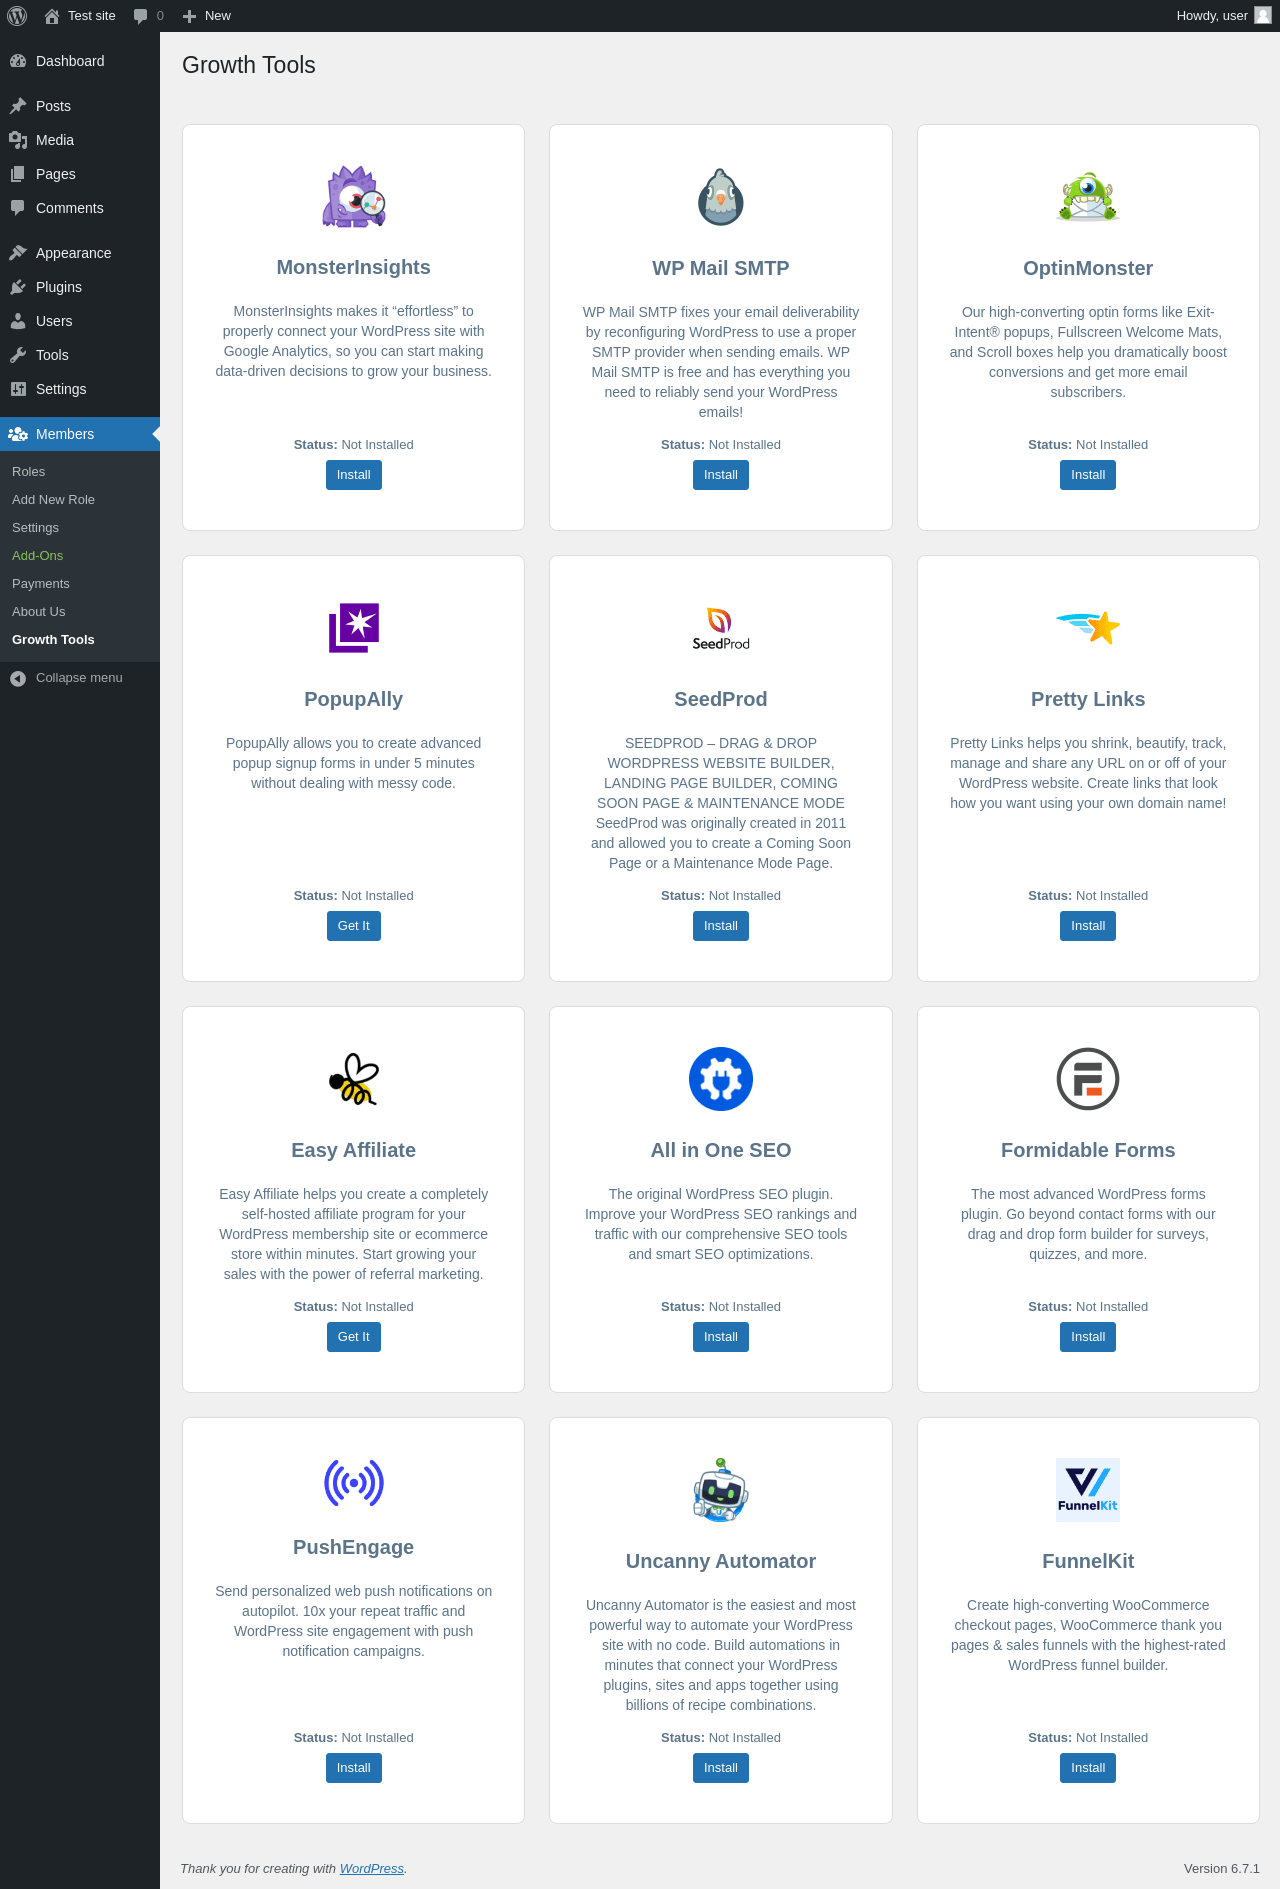
Task: Click the WP Mail SMTP pigeon logo
Action: [x=721, y=197]
